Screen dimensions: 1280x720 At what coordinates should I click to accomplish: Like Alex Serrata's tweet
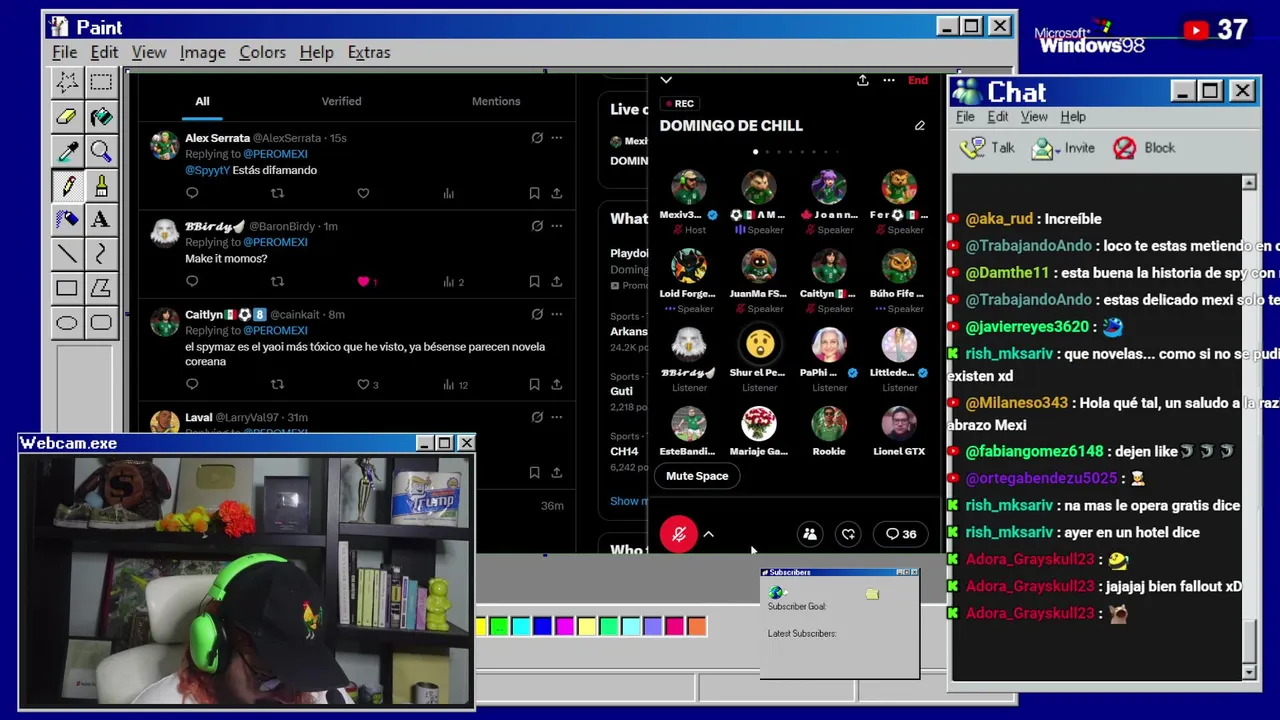click(363, 193)
